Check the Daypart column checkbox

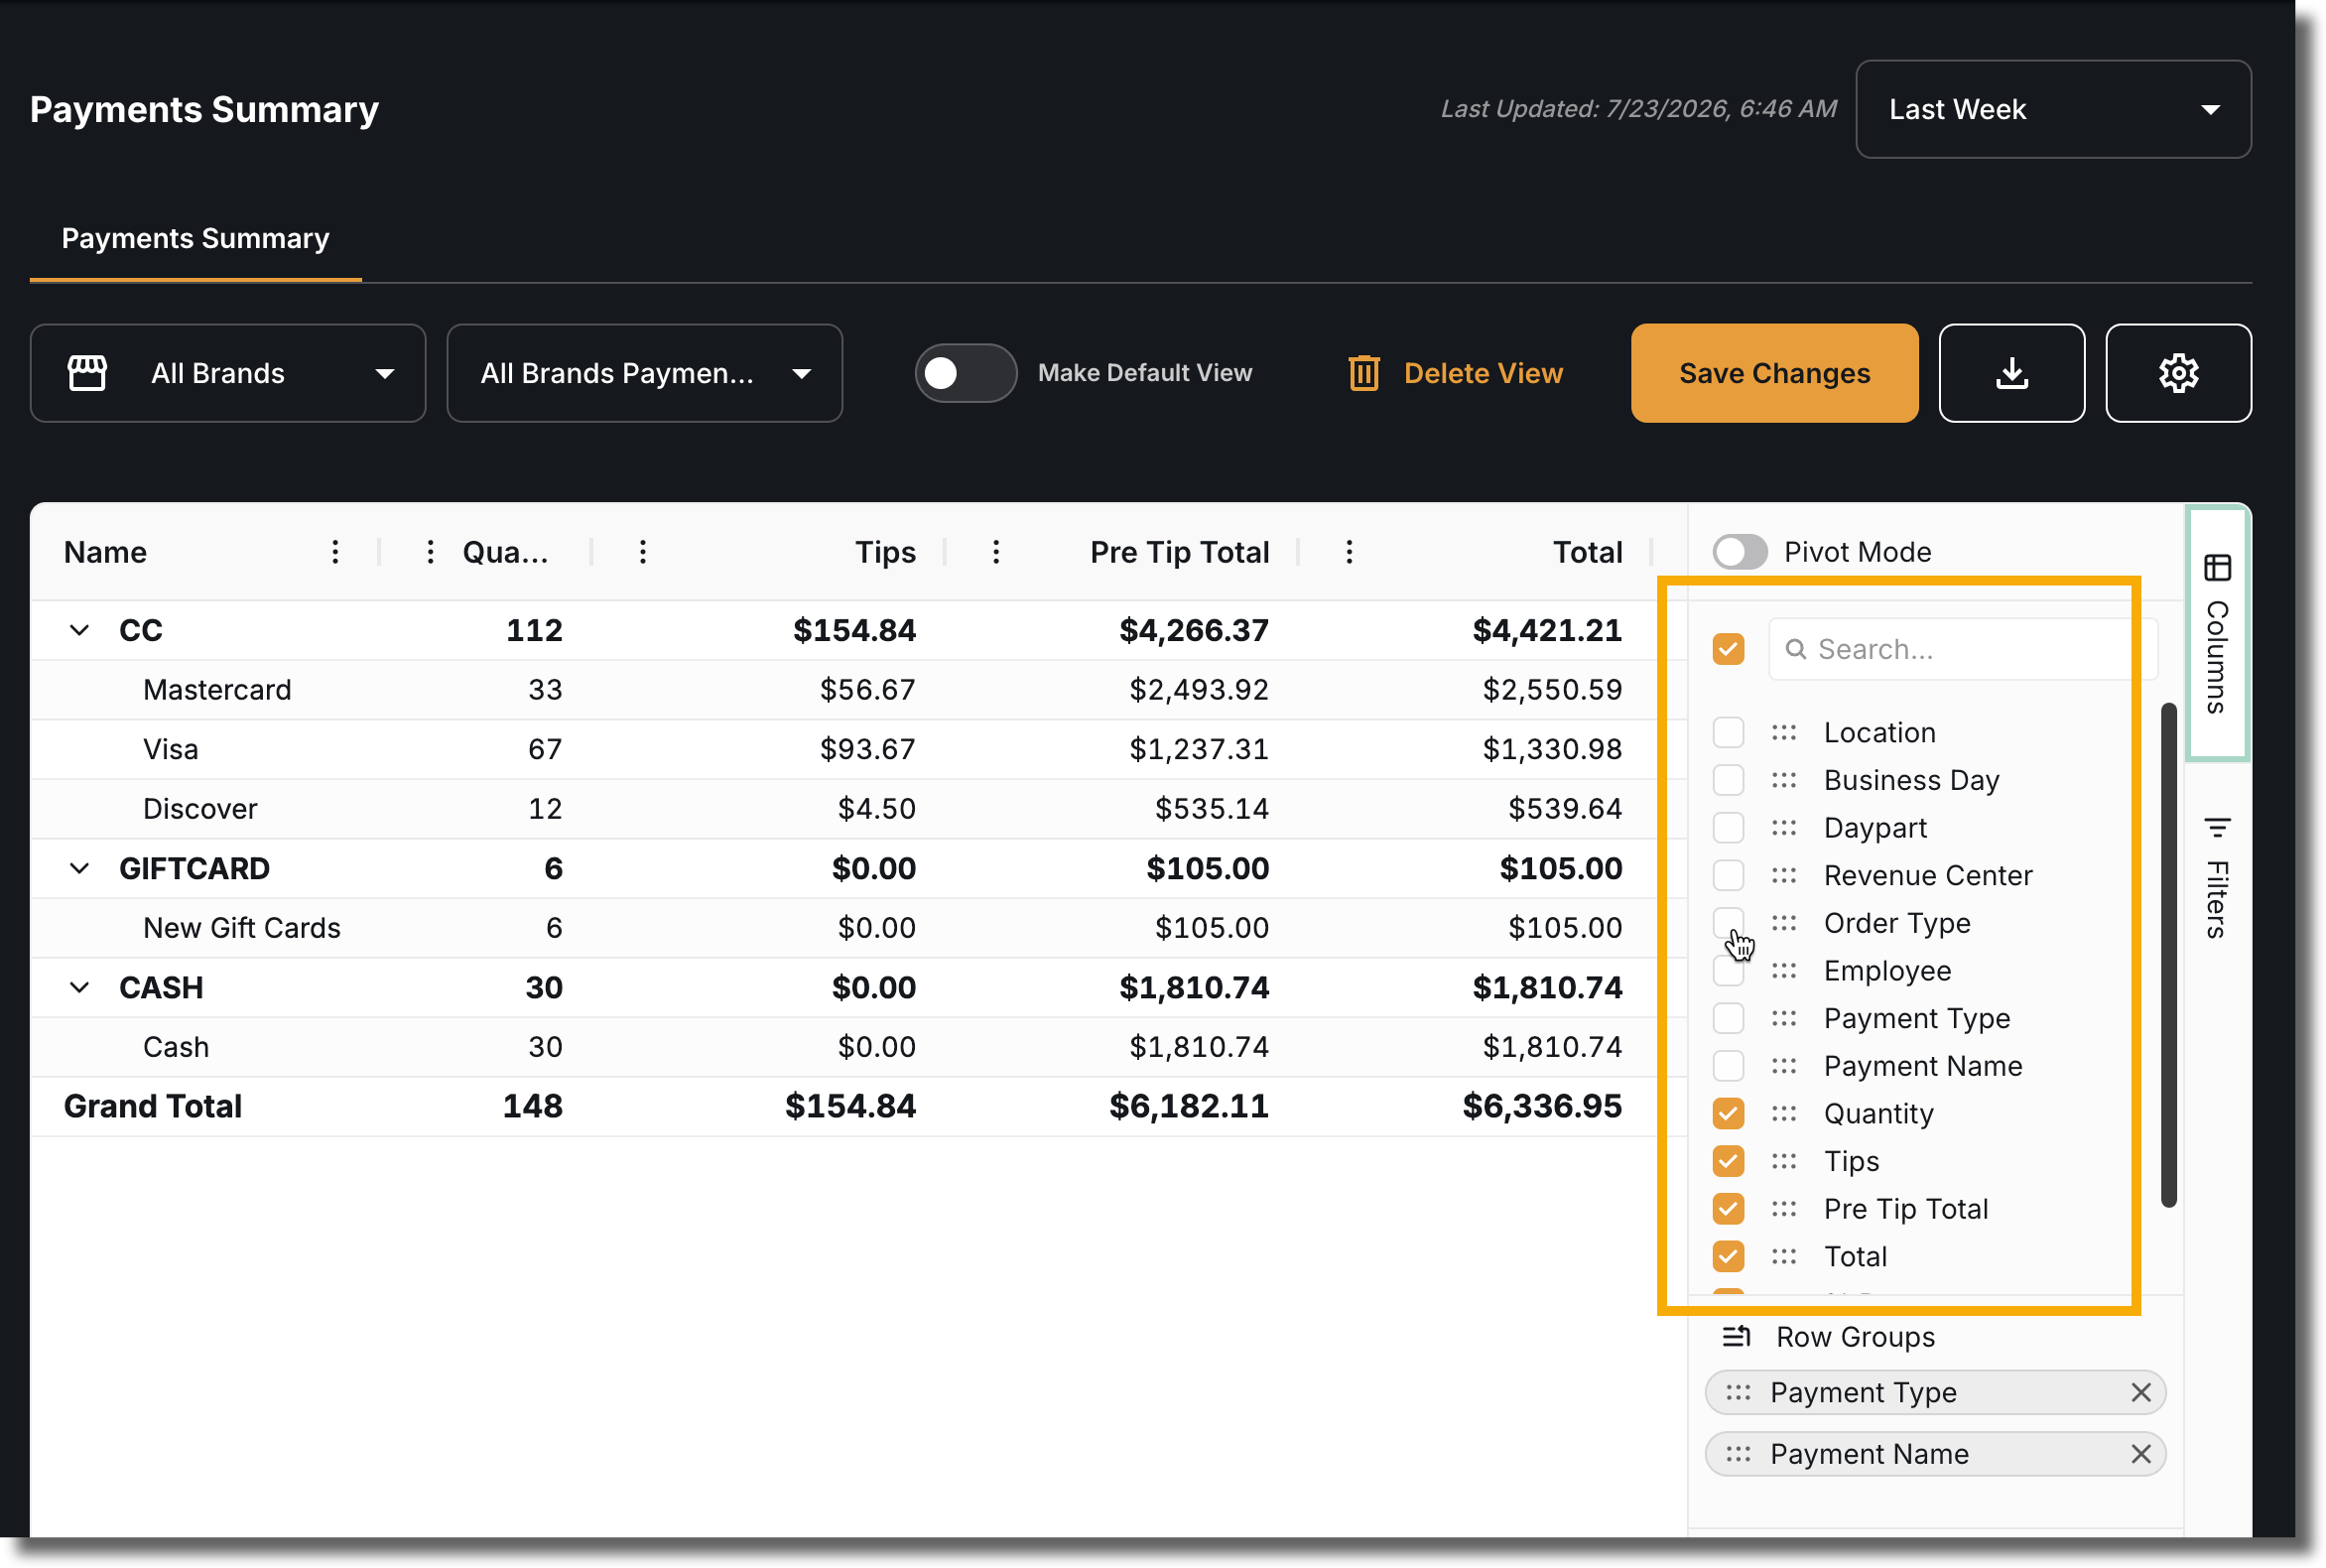coord(1728,828)
